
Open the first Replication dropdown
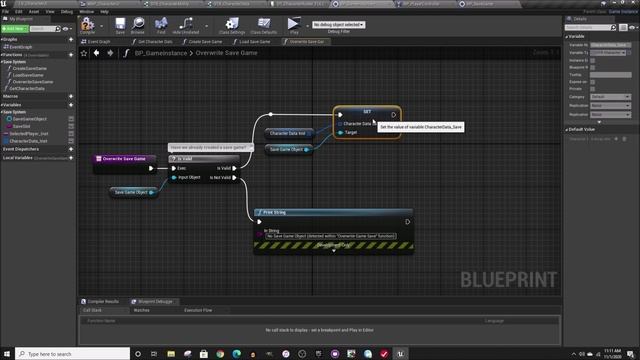click(x=611, y=106)
